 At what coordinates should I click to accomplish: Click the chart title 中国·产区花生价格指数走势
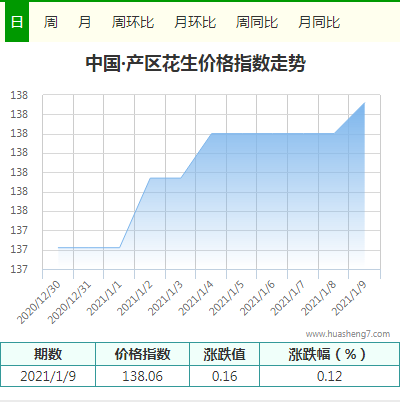196,63
